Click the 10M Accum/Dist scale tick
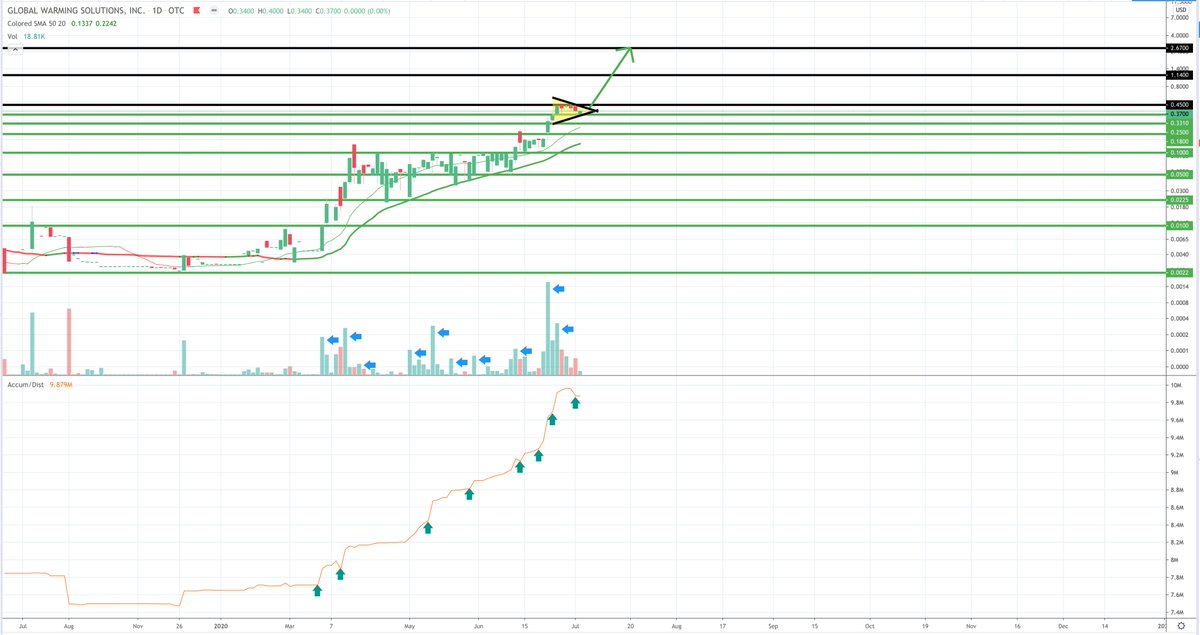Screen dimensions: 1200x635 coord(1176,385)
